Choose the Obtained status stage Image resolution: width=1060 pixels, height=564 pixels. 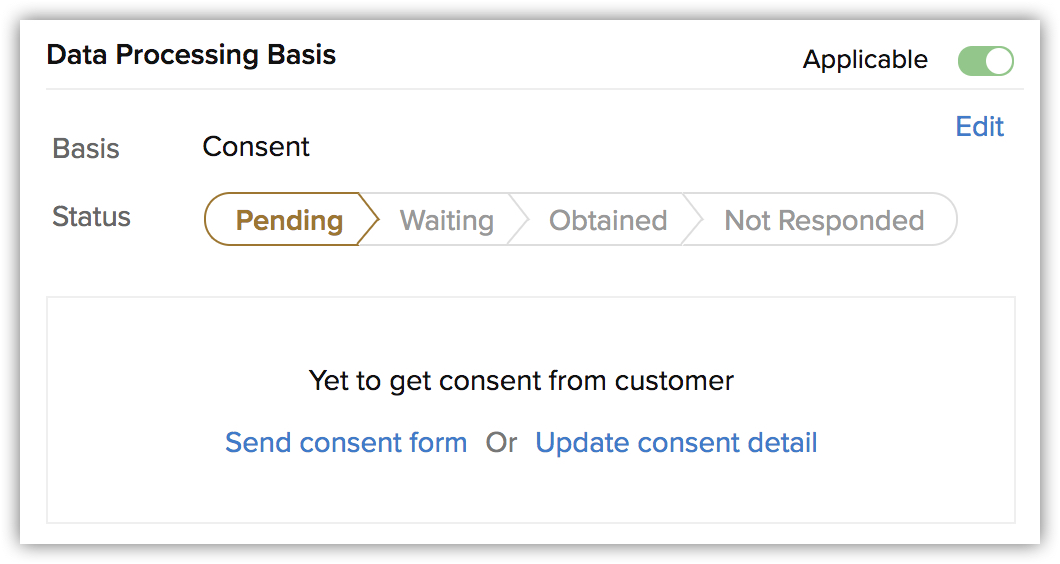coord(608,220)
